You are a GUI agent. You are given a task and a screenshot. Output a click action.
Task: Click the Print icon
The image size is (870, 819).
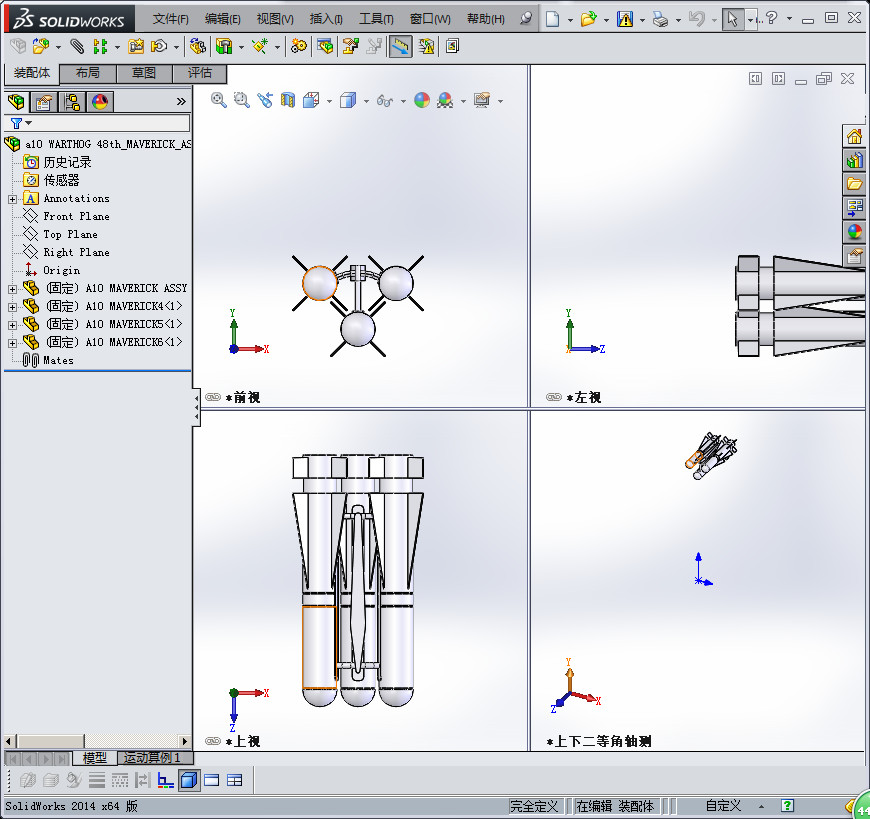tap(660, 19)
